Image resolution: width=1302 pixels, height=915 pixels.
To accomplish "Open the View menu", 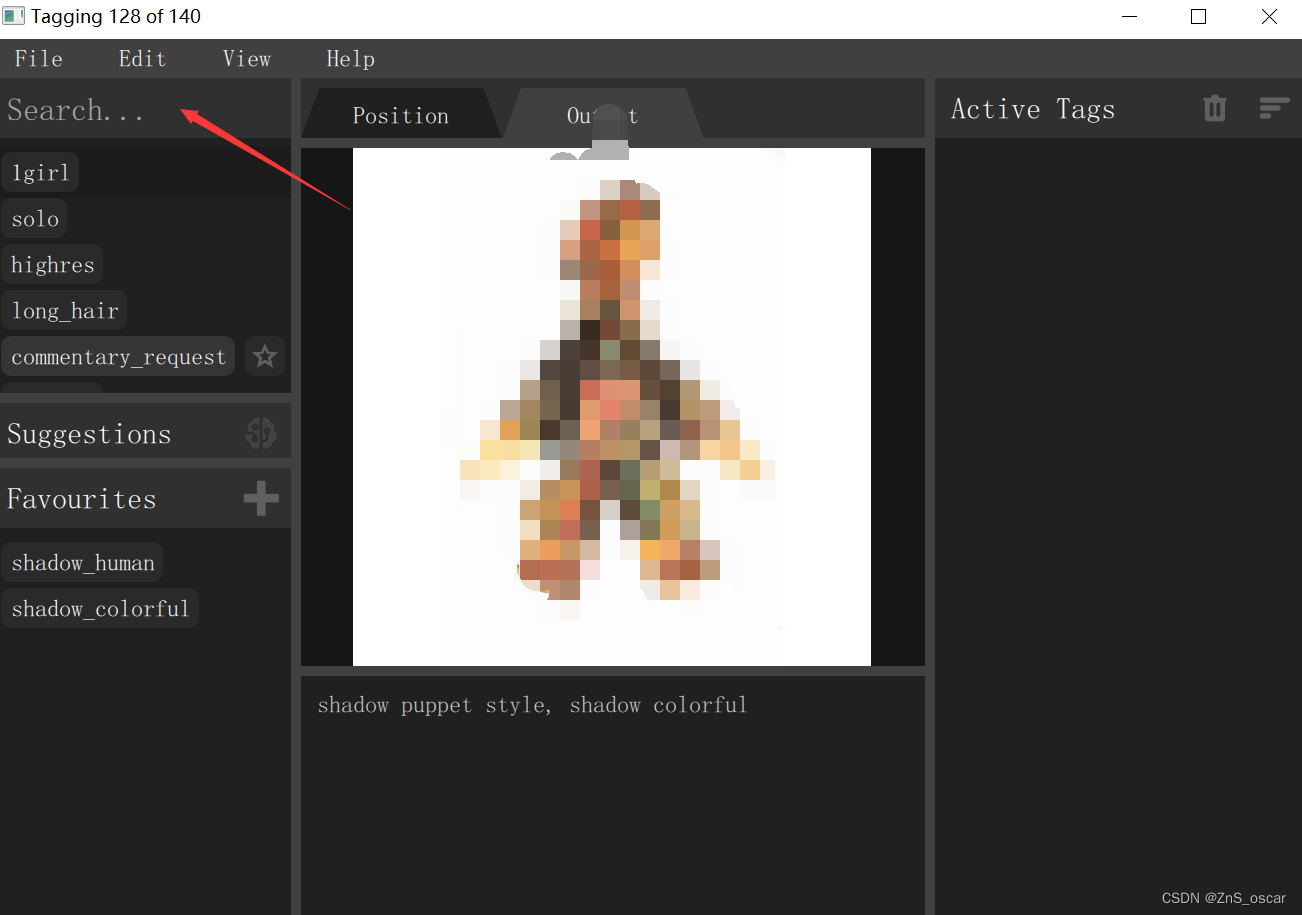I will [246, 58].
